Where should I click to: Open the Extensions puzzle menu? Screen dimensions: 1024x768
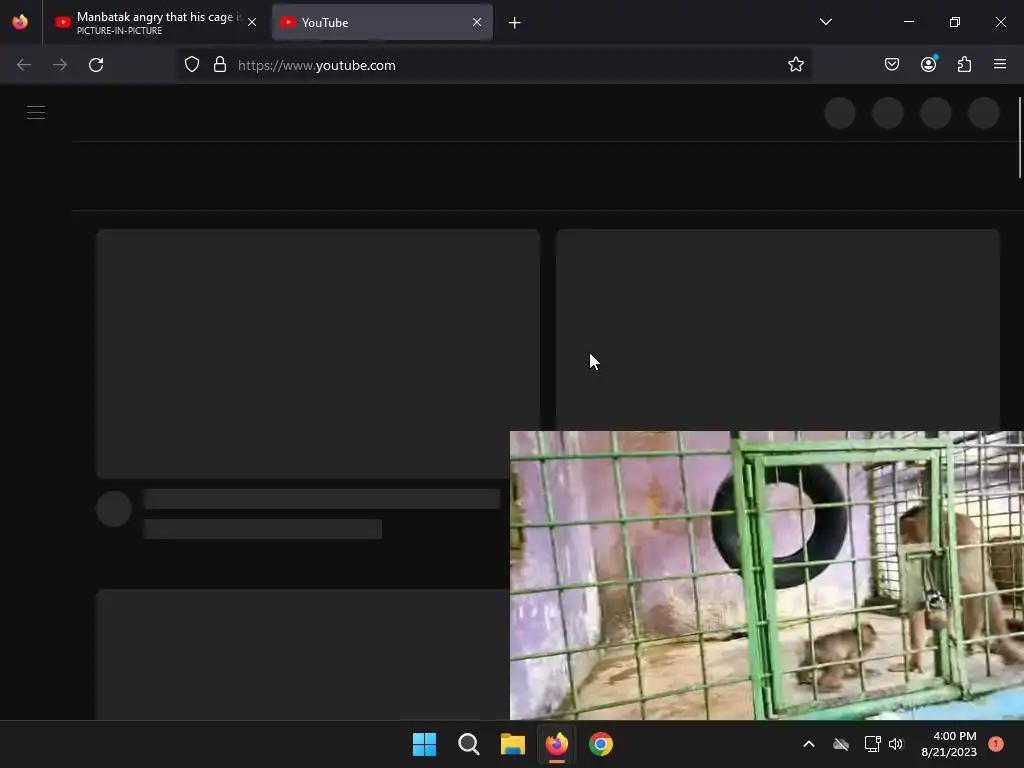965,64
